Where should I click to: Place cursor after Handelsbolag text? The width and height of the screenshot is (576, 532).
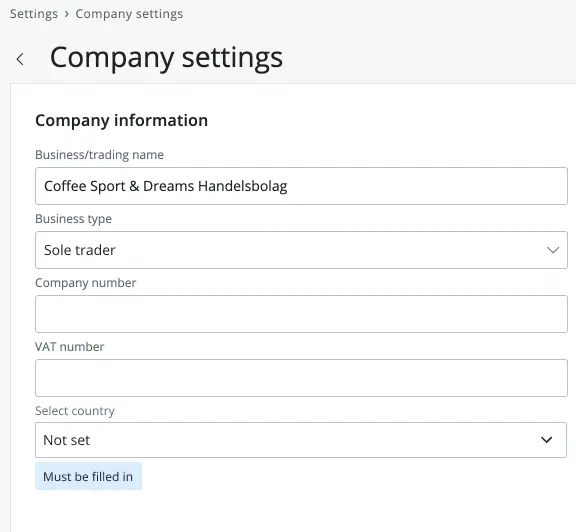[x=289, y=186]
